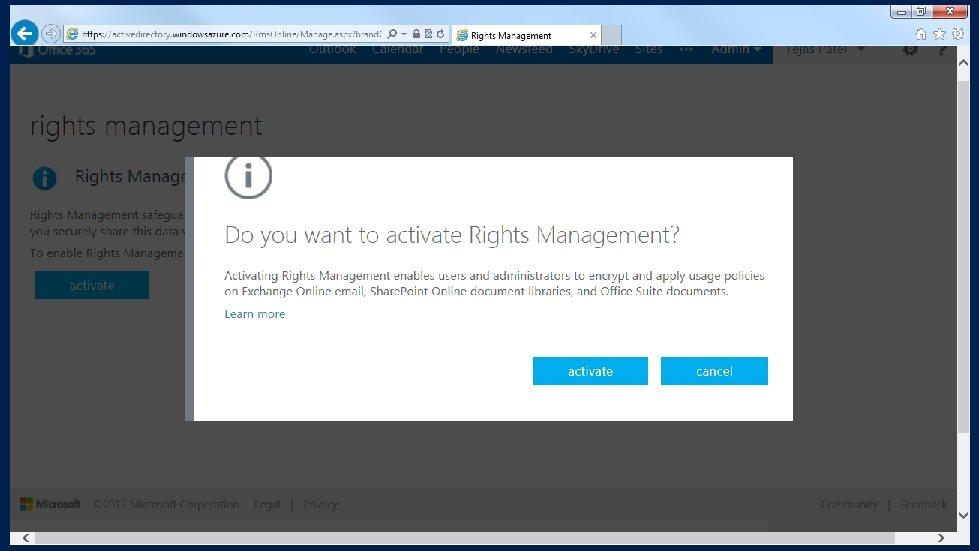
Task: Close the Rights Management tab
Action: click(x=593, y=36)
